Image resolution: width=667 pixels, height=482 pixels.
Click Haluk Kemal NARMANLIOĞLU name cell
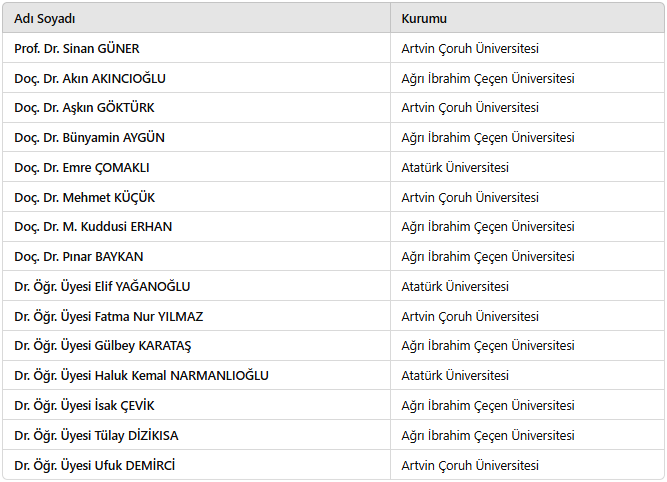click(141, 376)
